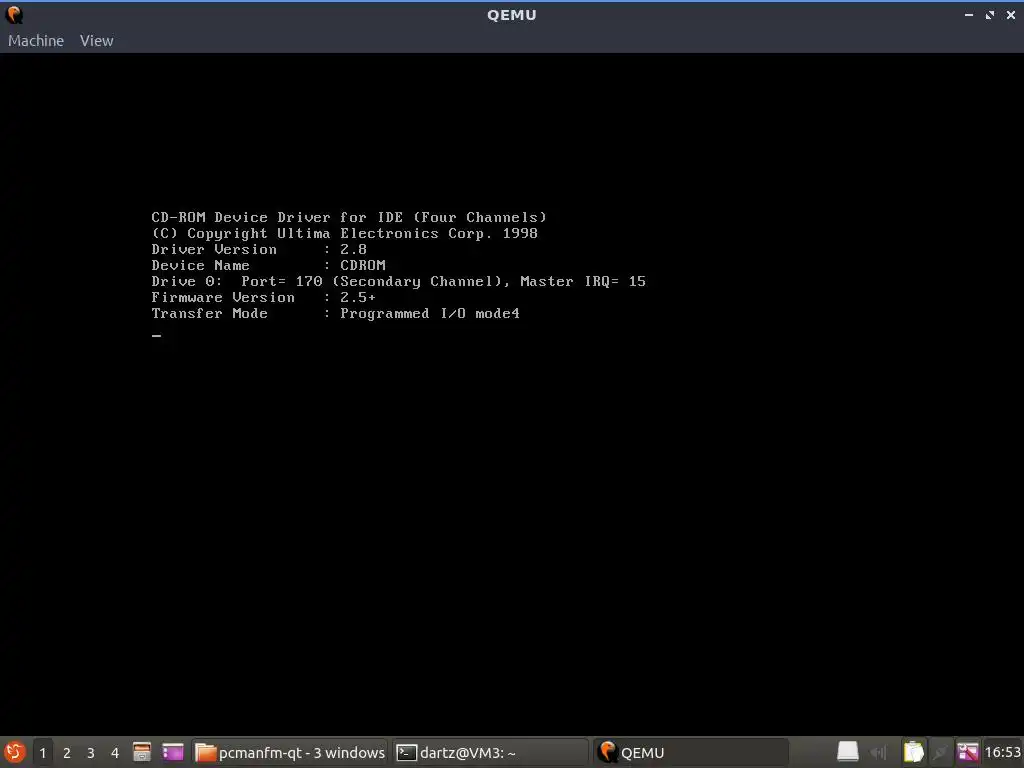Click the 'Drive 0: Port= 170' line

coord(398,281)
